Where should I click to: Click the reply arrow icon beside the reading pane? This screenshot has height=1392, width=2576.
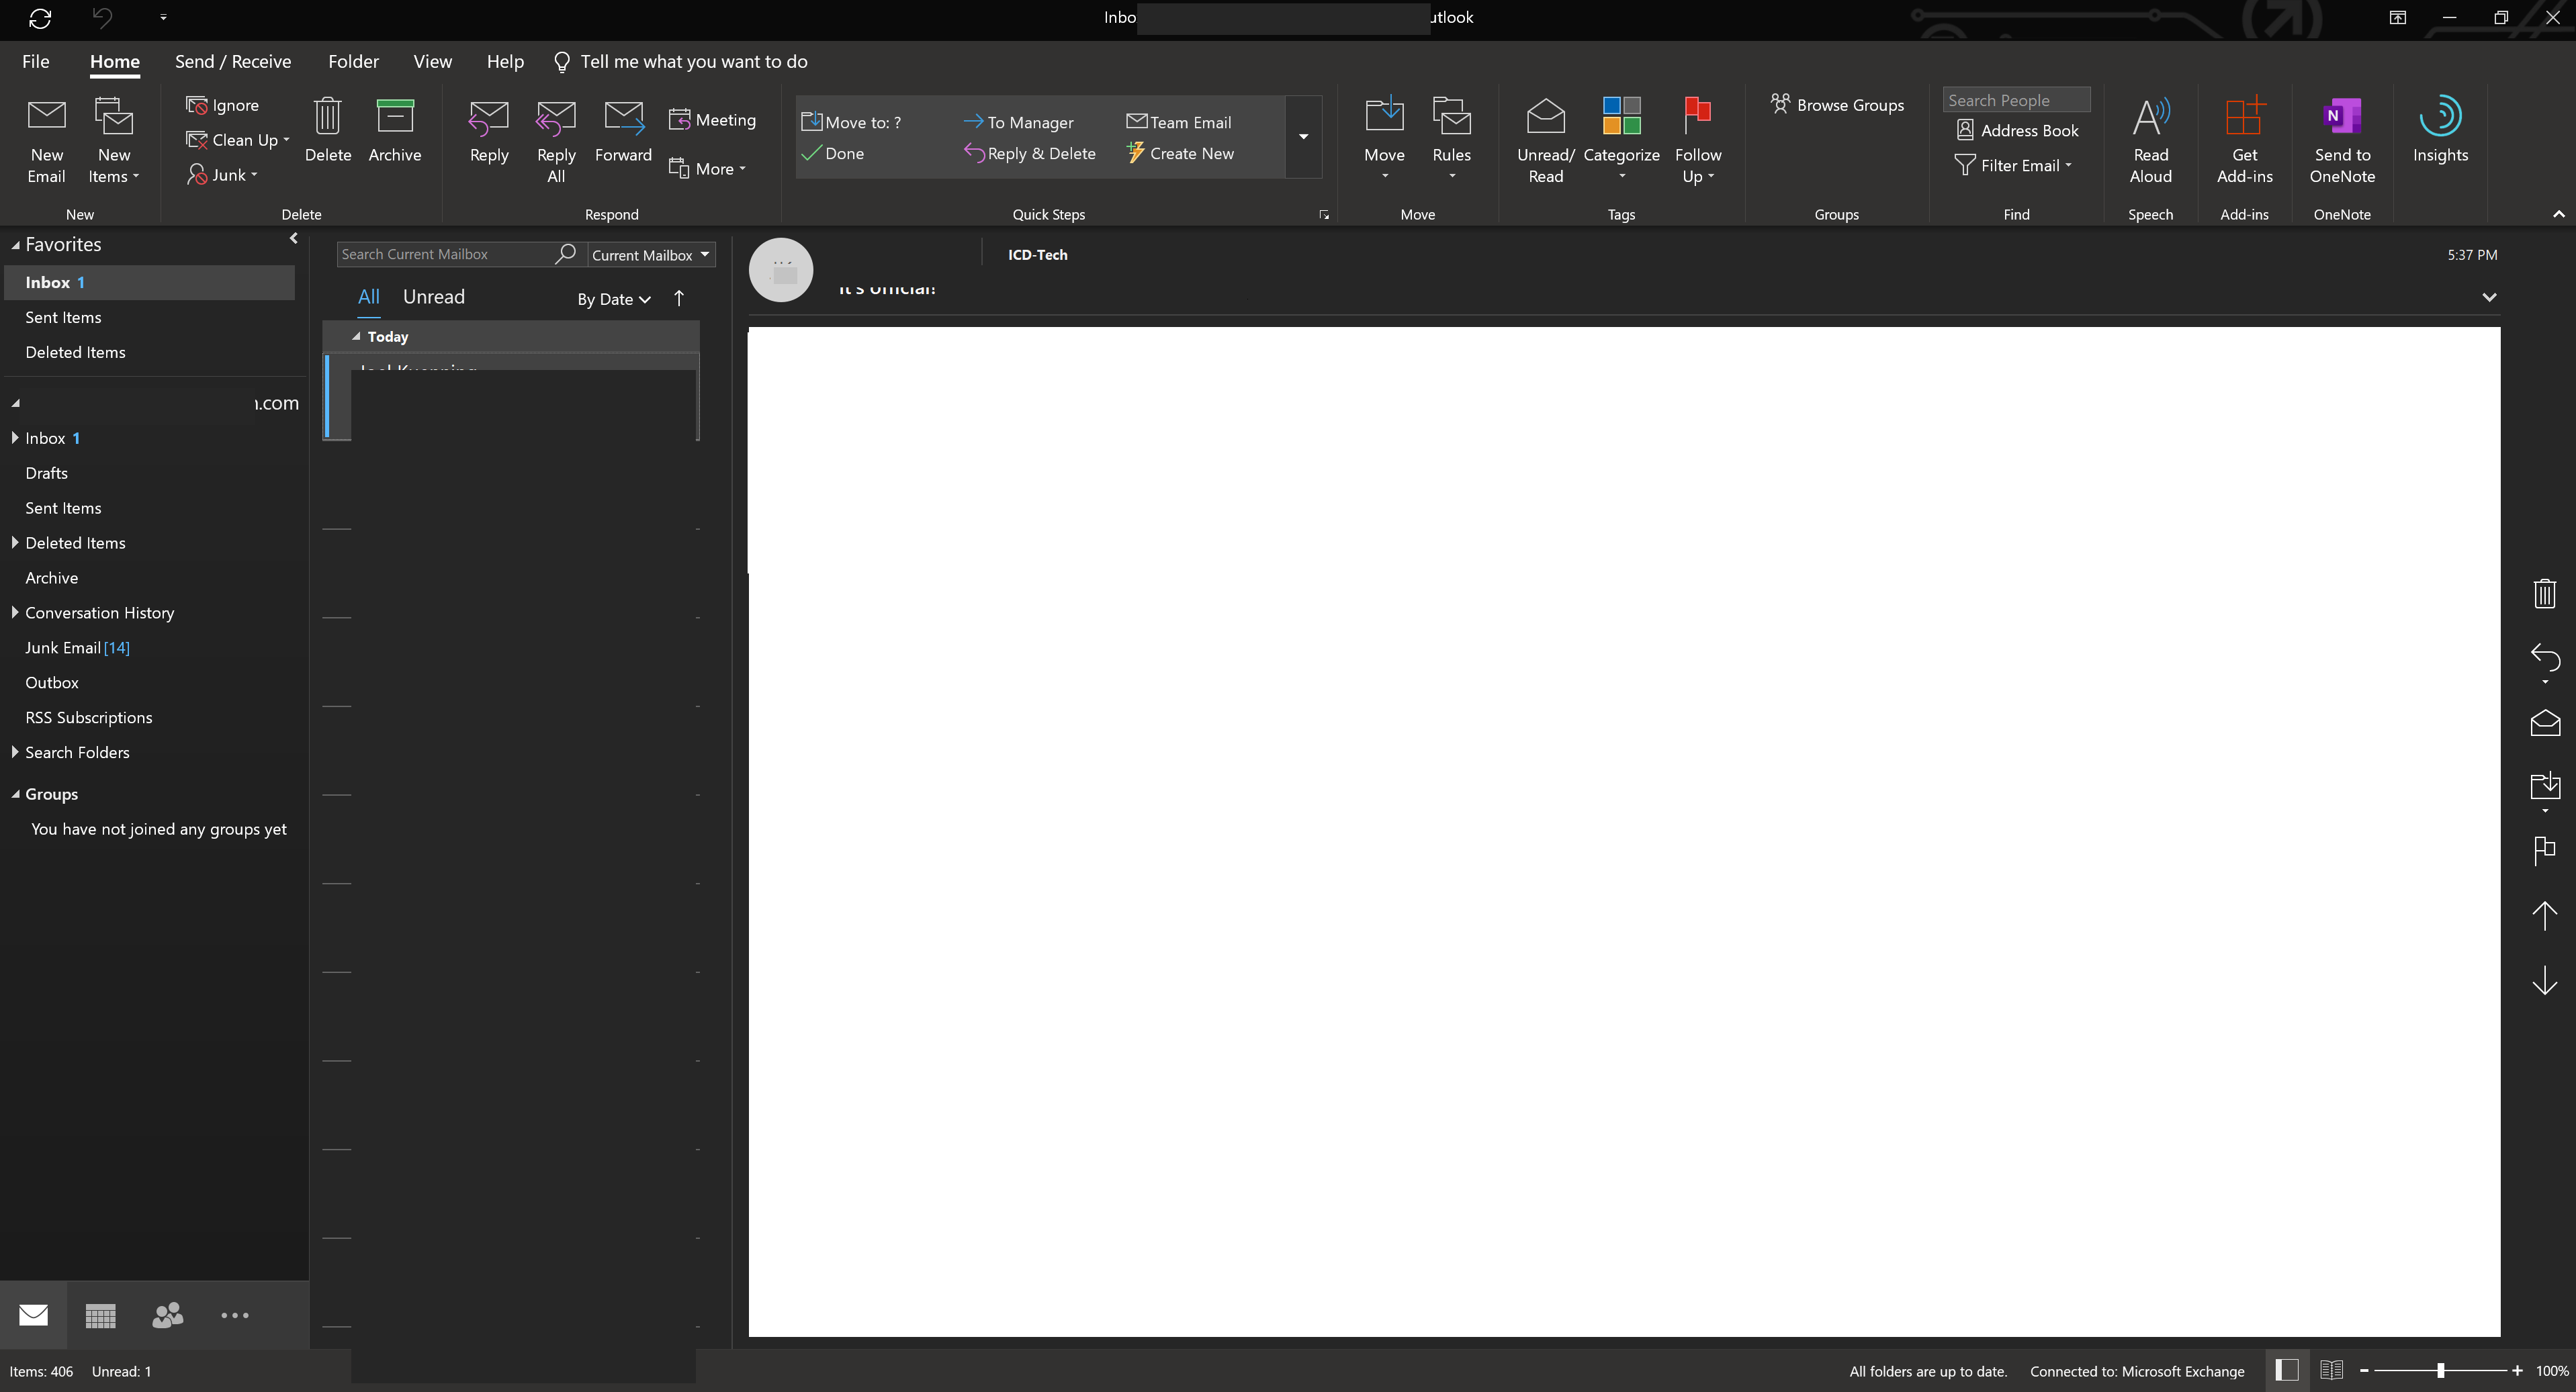point(2545,659)
